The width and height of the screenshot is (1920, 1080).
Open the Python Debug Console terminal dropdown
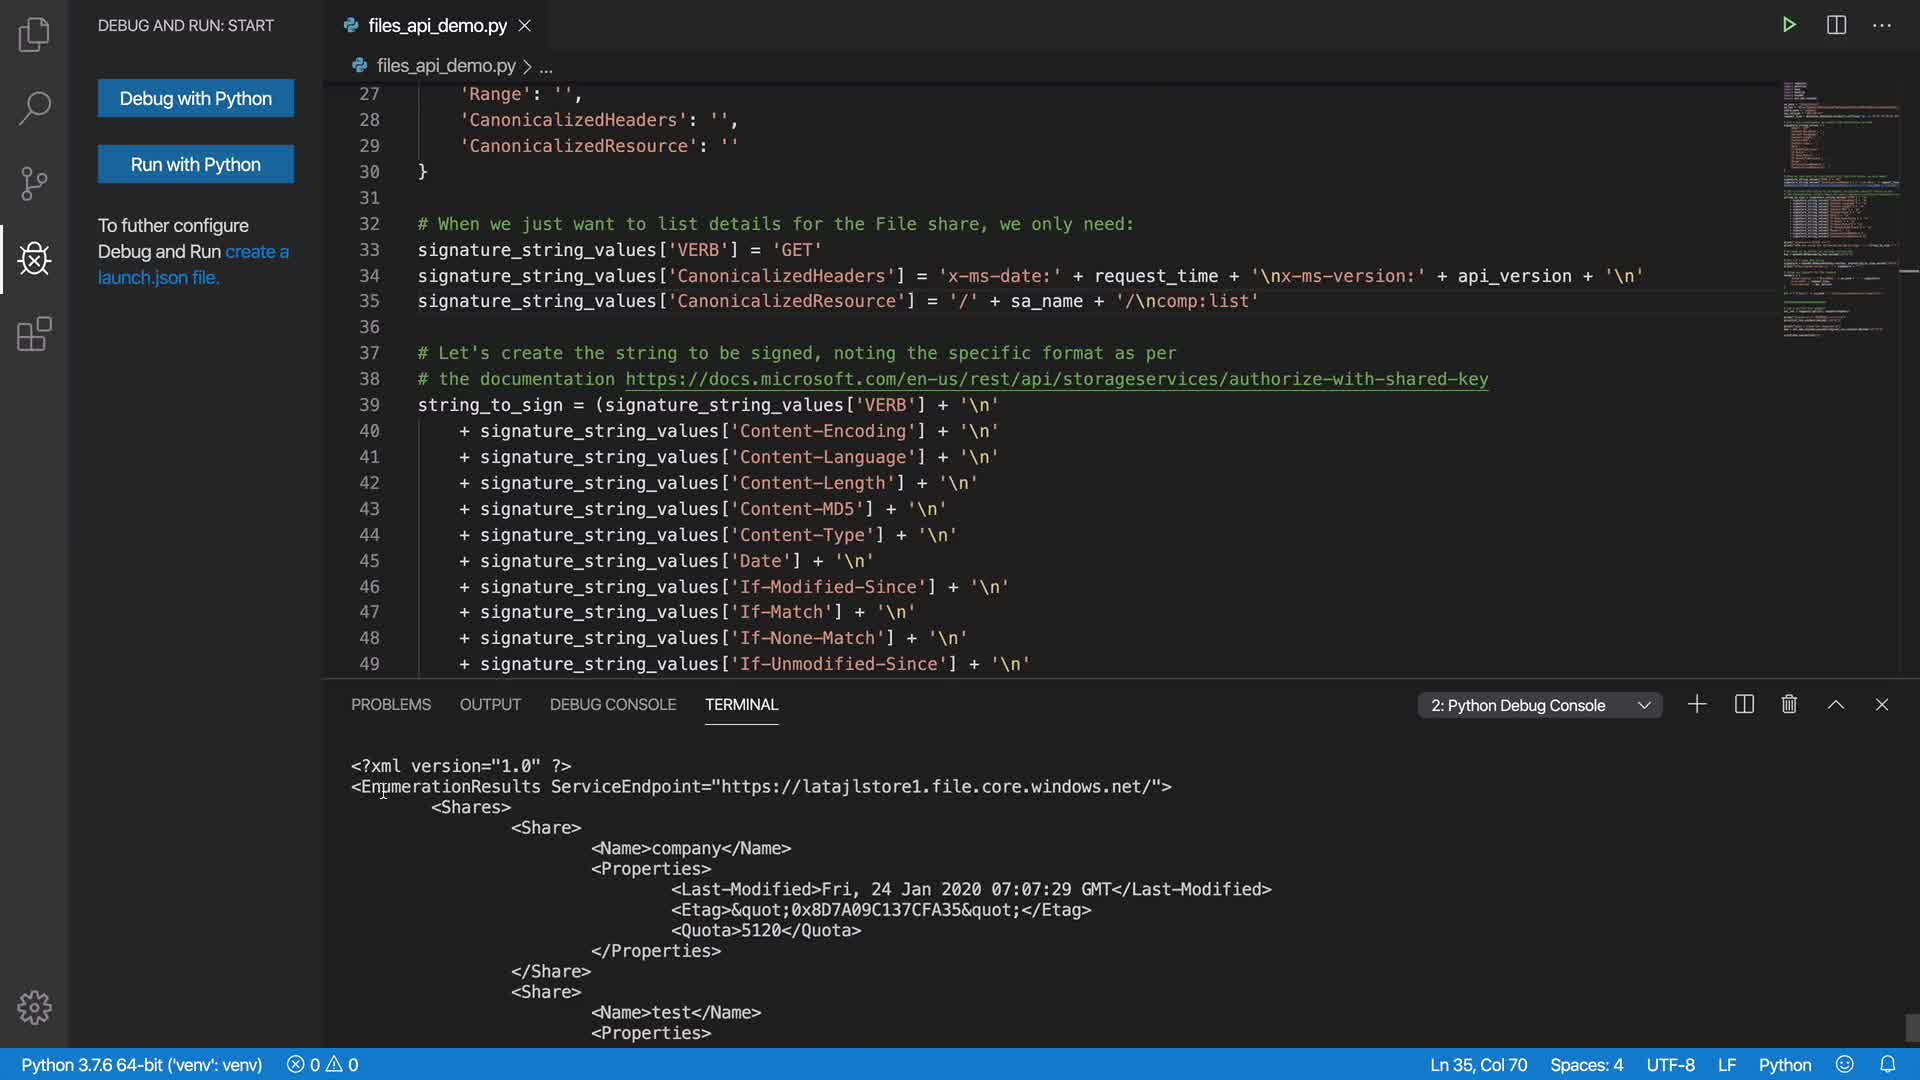click(x=1539, y=705)
